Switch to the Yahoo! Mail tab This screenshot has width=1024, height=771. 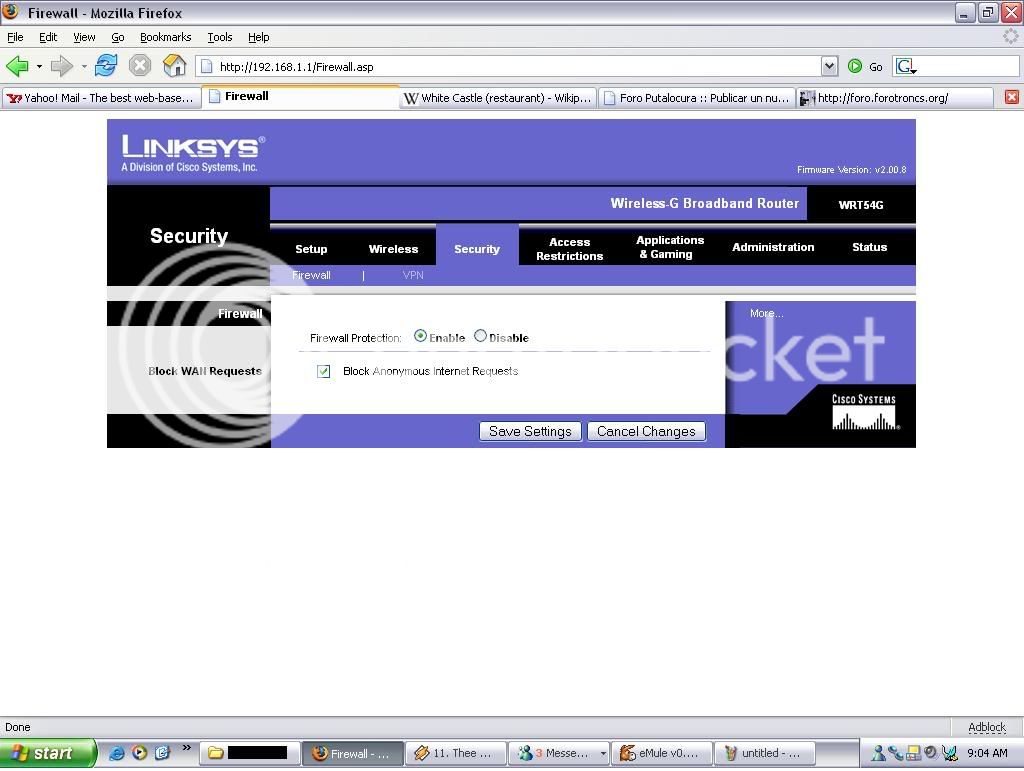[102, 98]
